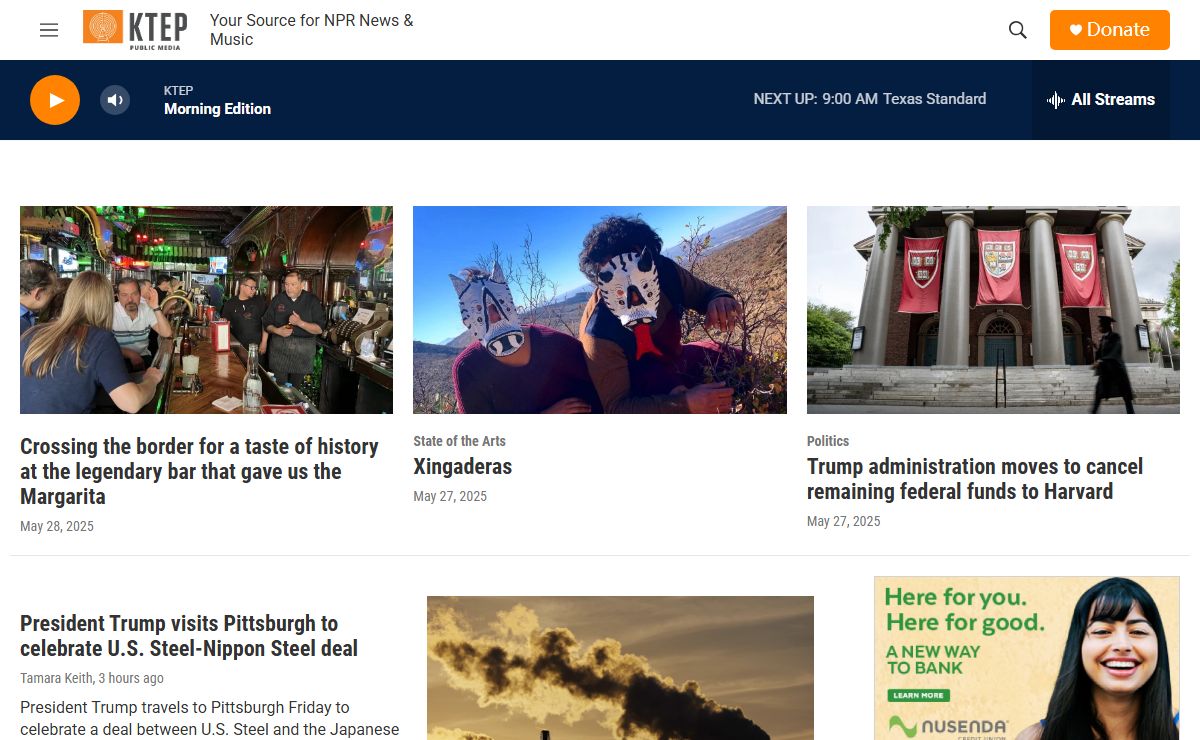Viewport: 1200px width, 740px height.
Task: Read the legendary Margarita bar story
Action: (x=199, y=471)
